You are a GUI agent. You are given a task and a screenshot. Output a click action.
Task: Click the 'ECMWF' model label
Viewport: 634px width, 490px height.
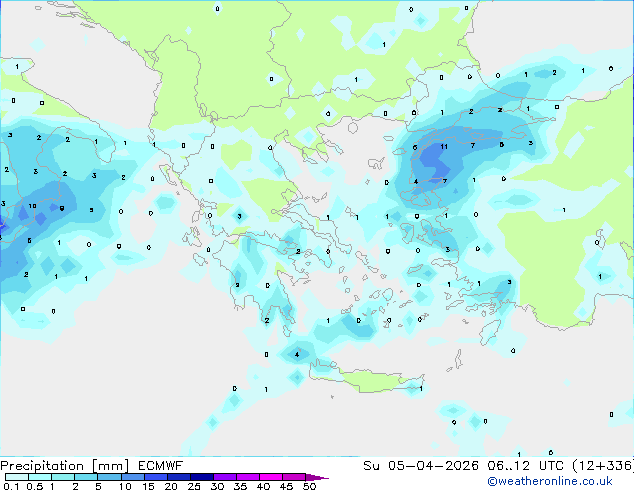pyautogui.click(x=161, y=466)
